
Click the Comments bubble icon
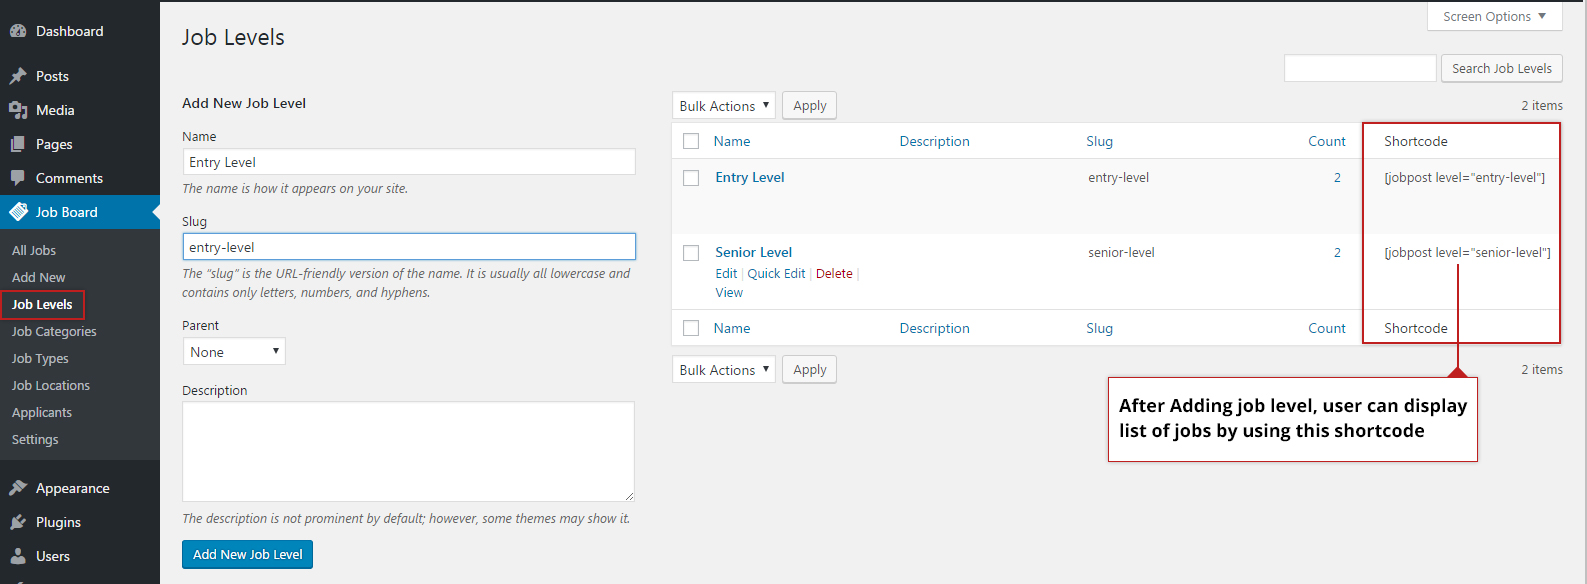click(x=18, y=178)
